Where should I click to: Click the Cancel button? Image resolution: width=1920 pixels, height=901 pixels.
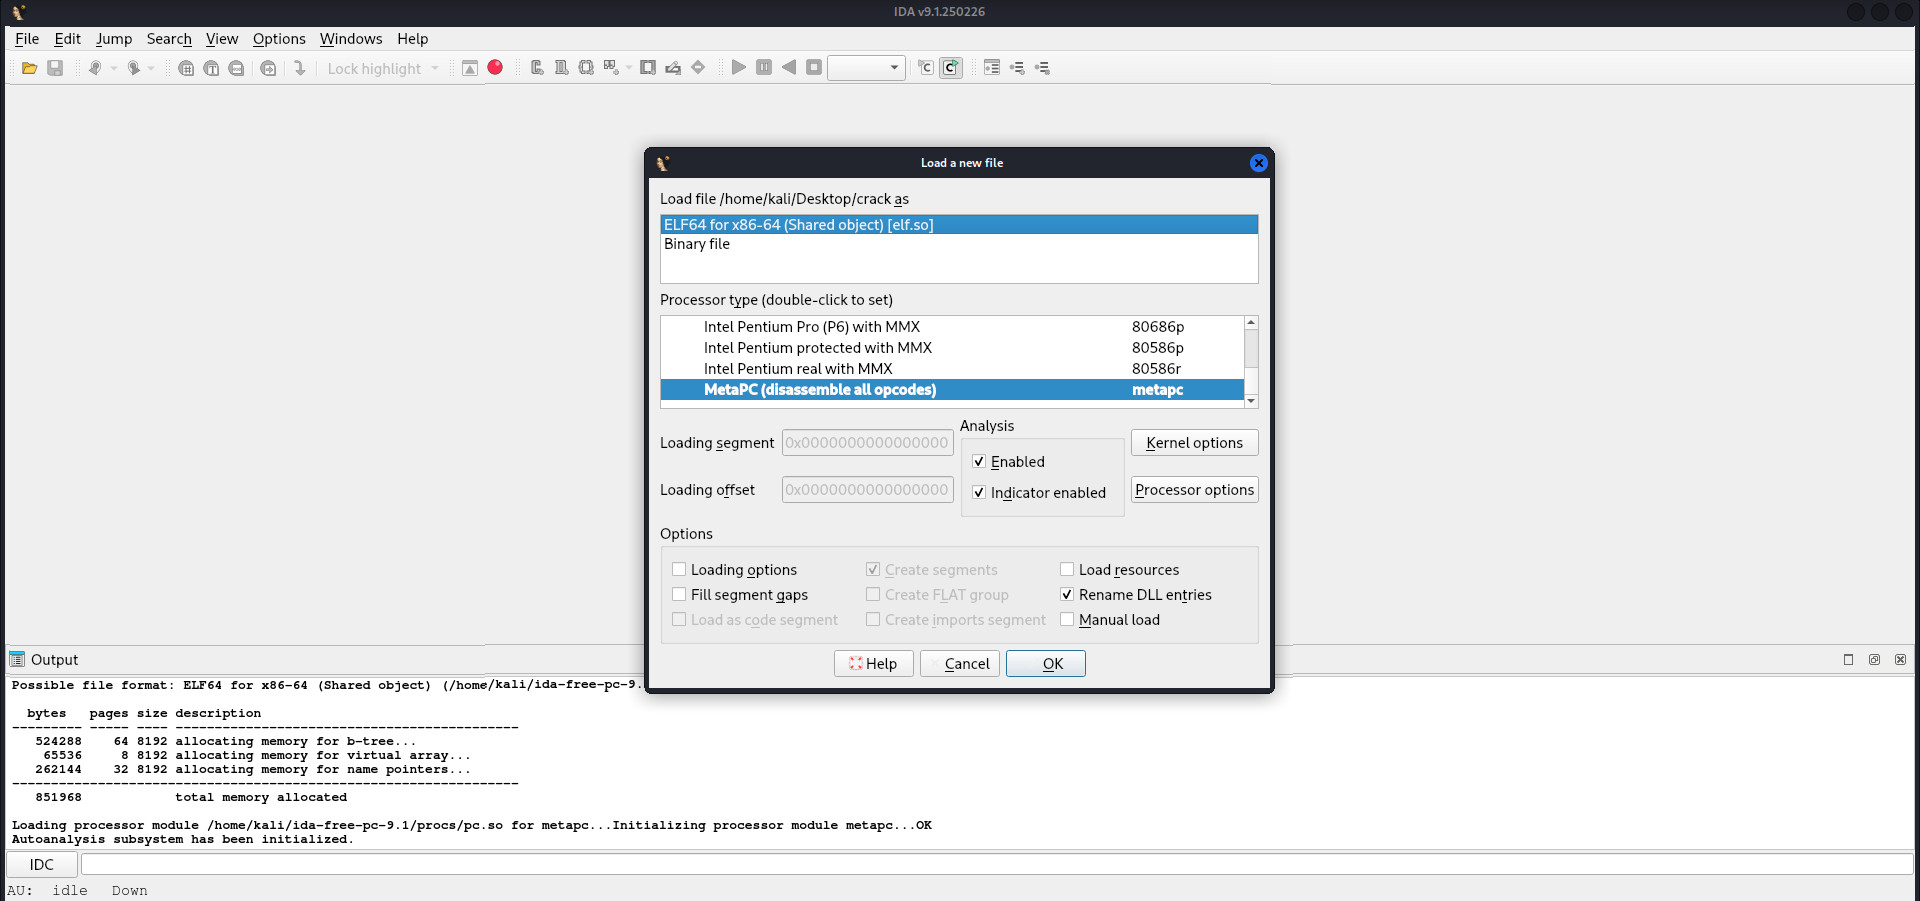[x=960, y=663]
